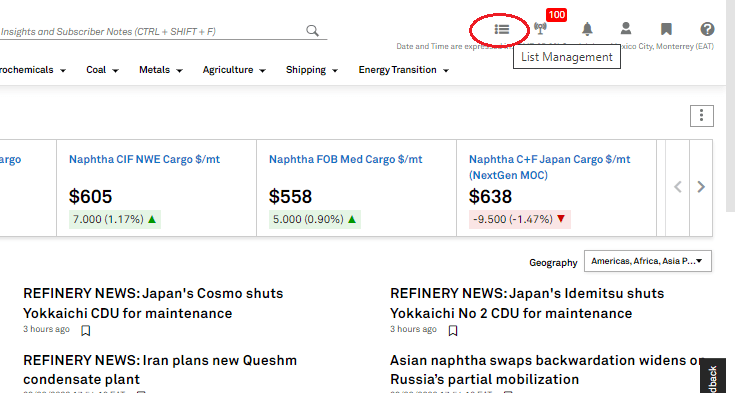The height and width of the screenshot is (393, 735).
Task: Expand the Metals menu
Action: (x=161, y=70)
